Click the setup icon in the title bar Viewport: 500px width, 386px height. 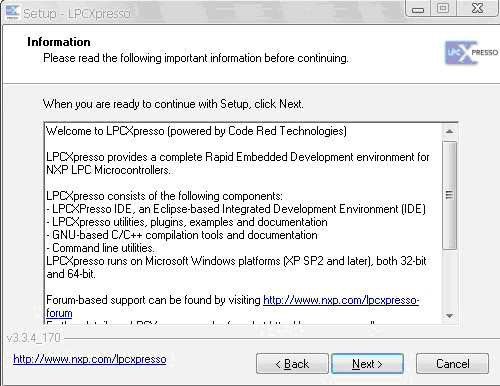(x=12, y=13)
